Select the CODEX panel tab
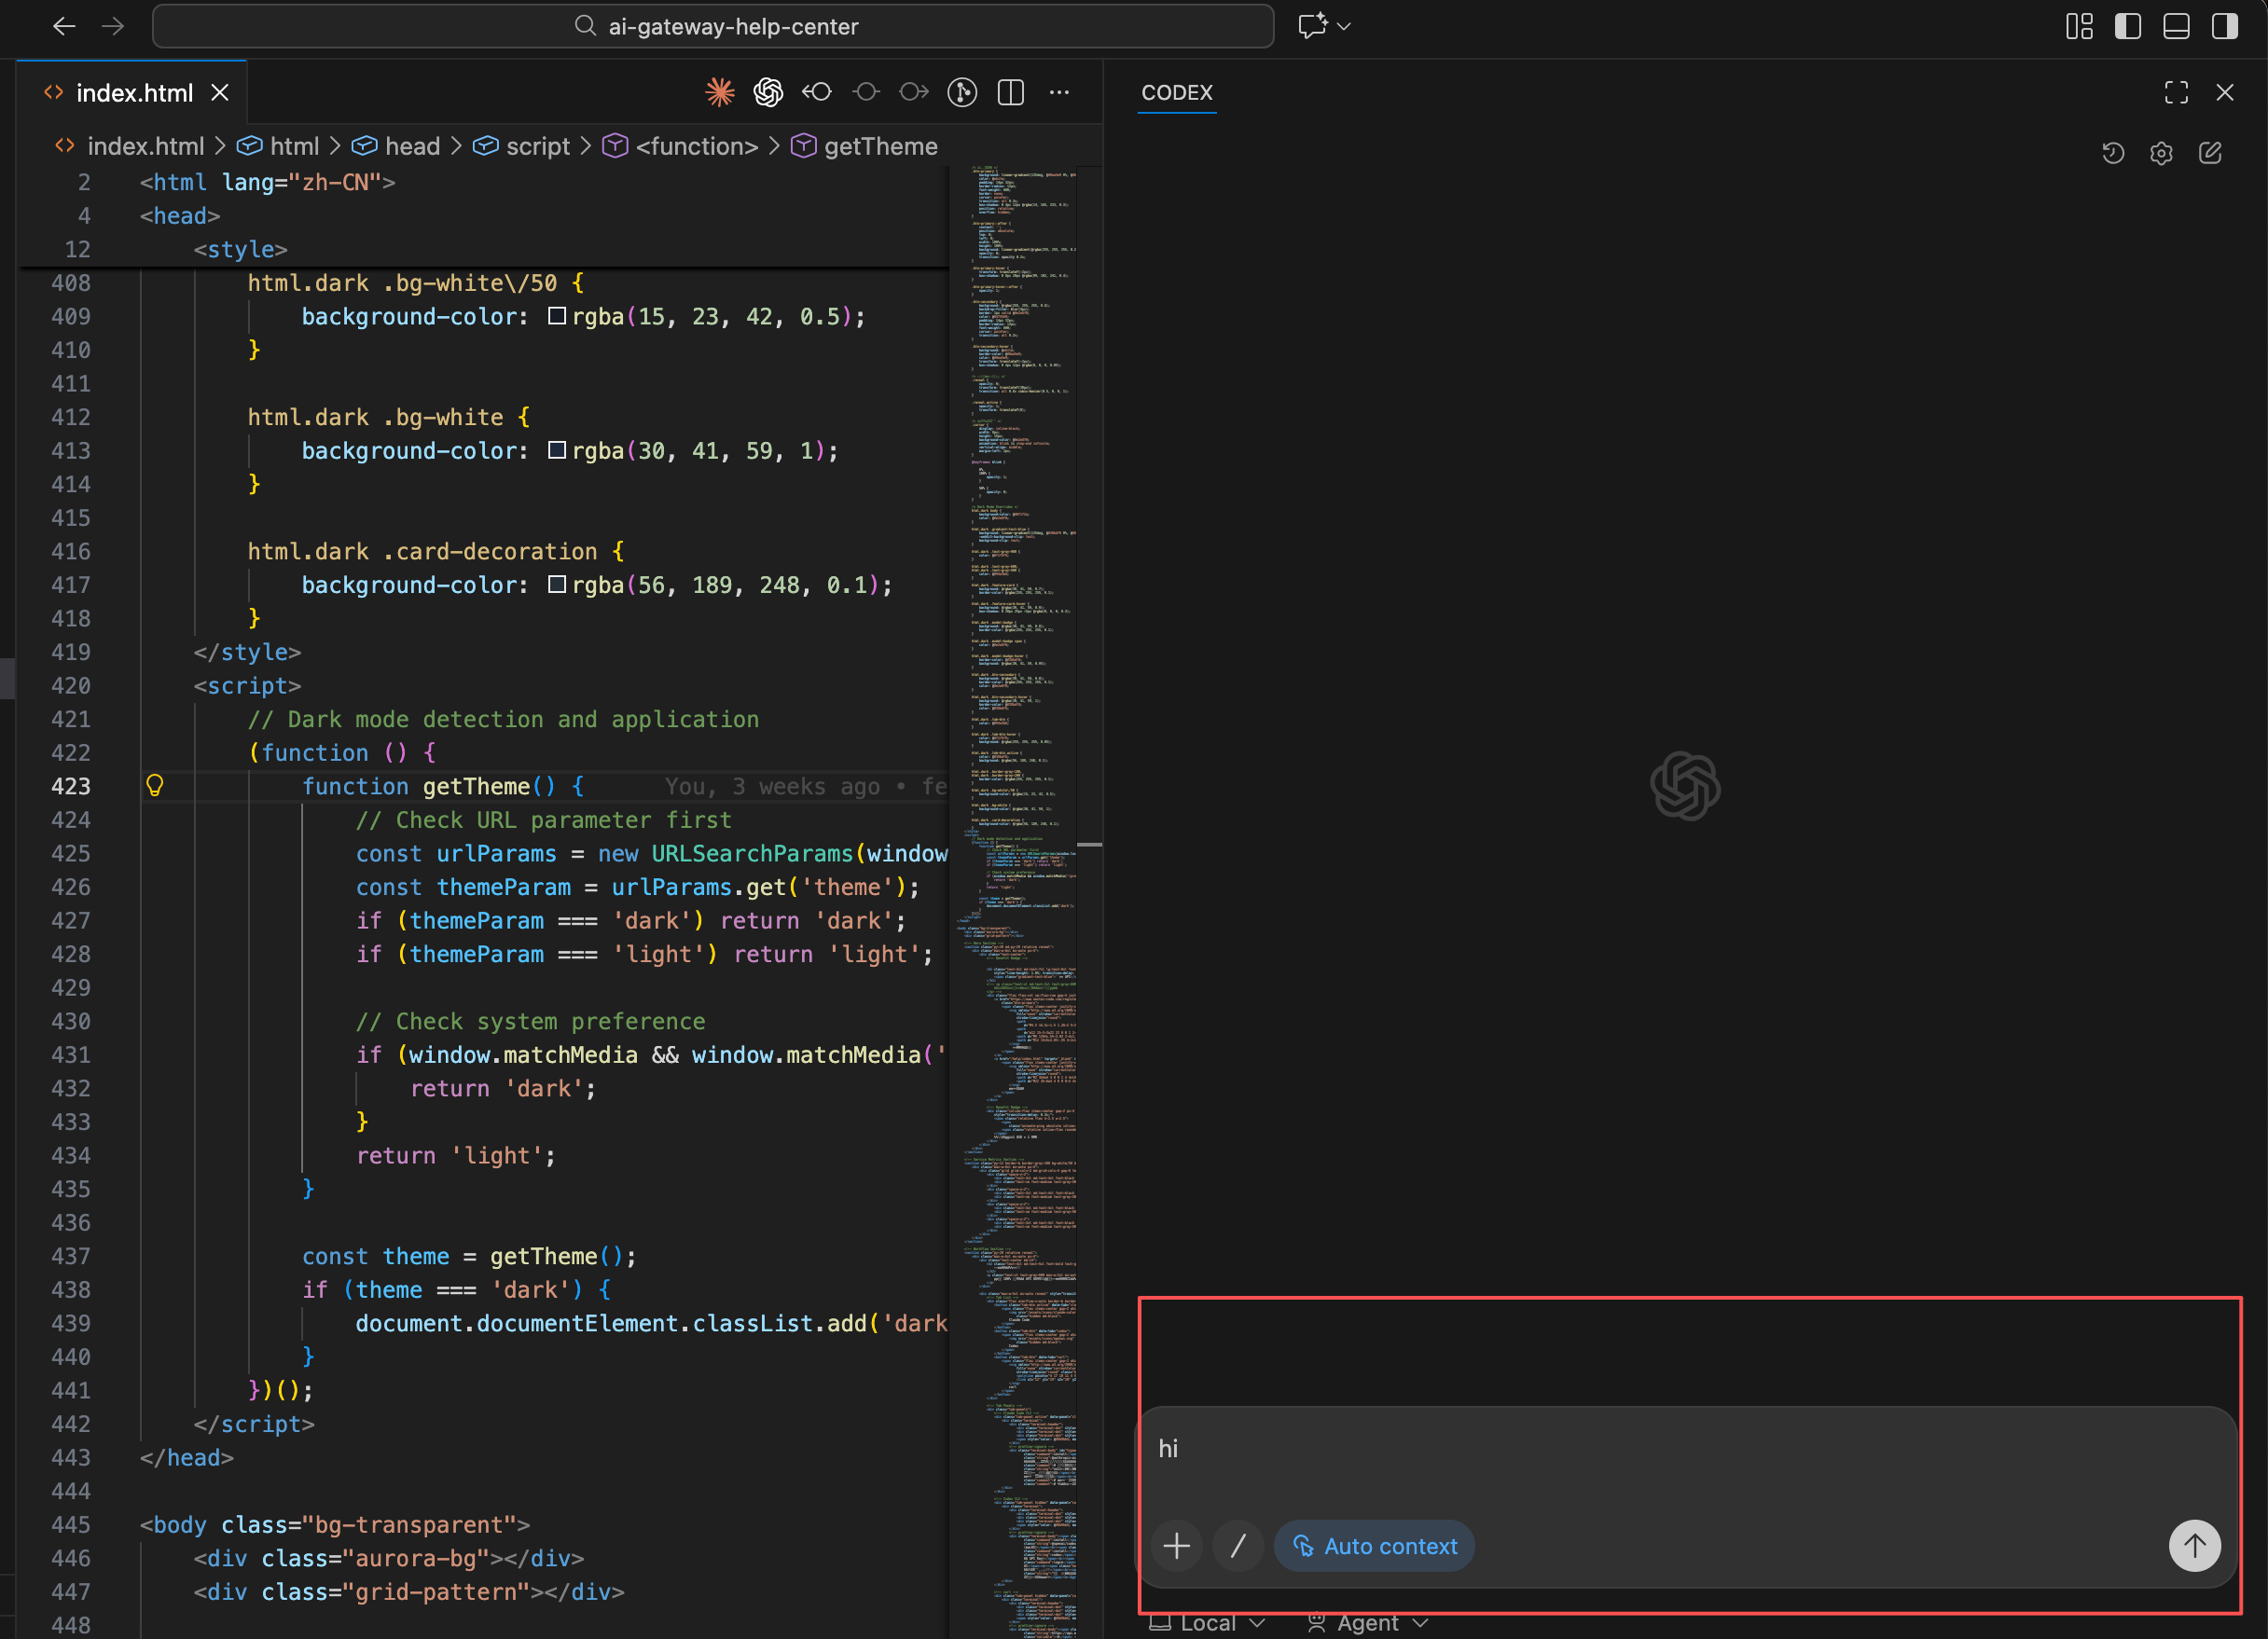Image resolution: width=2268 pixels, height=1639 pixels. pos(1177,92)
